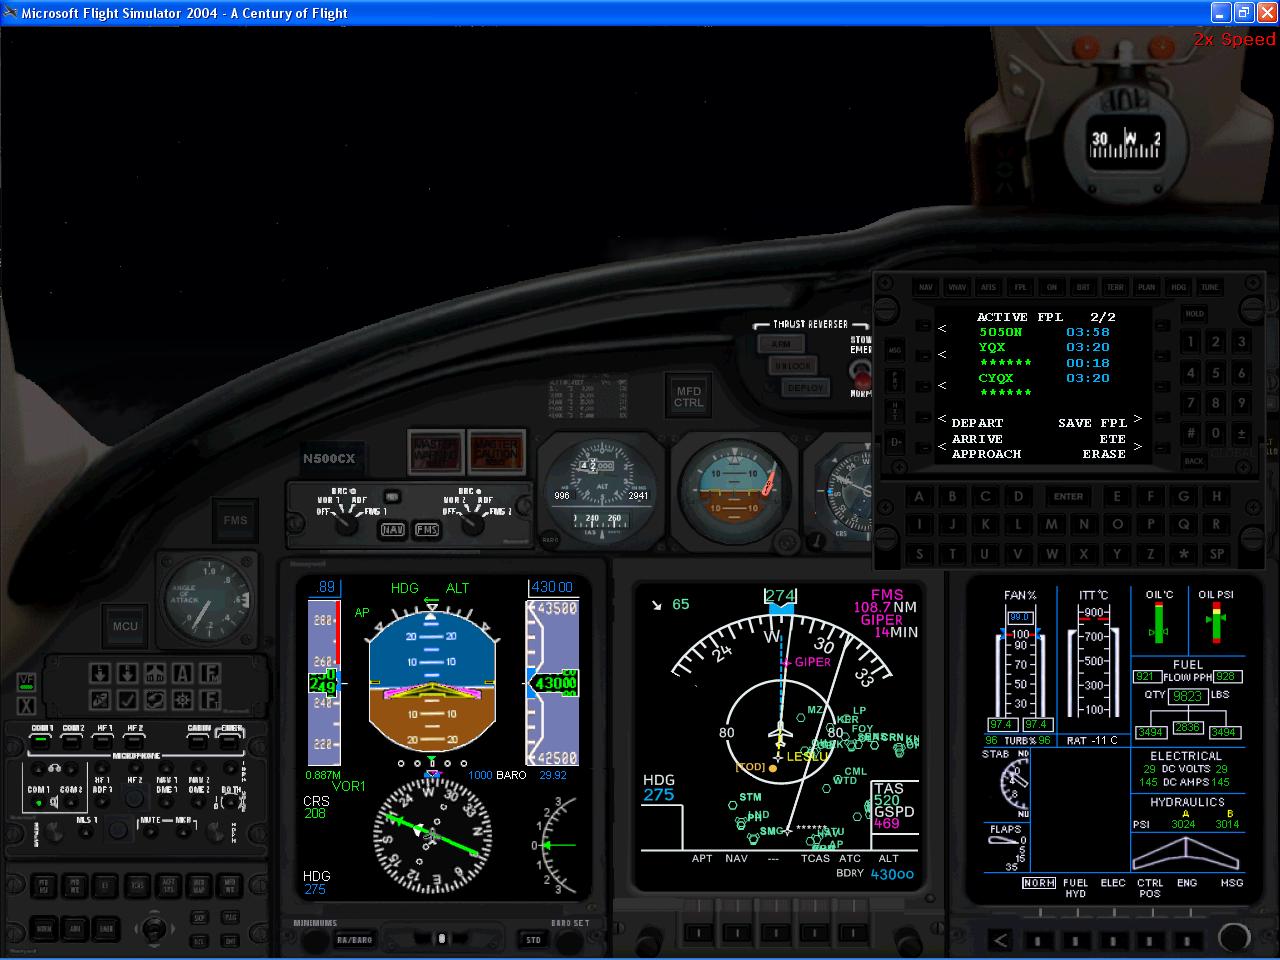Click the HOLD key on FMS unit
1280x960 pixels.
coord(1194,314)
